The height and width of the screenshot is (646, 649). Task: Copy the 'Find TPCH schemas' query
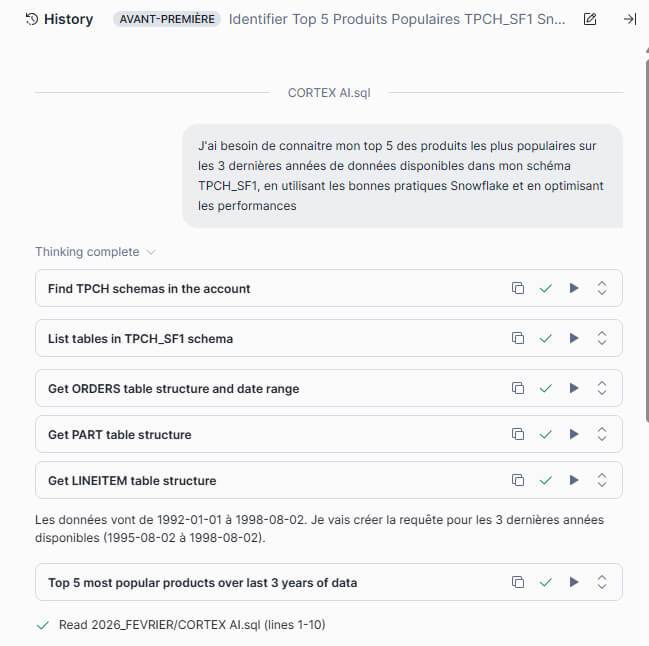(518, 288)
